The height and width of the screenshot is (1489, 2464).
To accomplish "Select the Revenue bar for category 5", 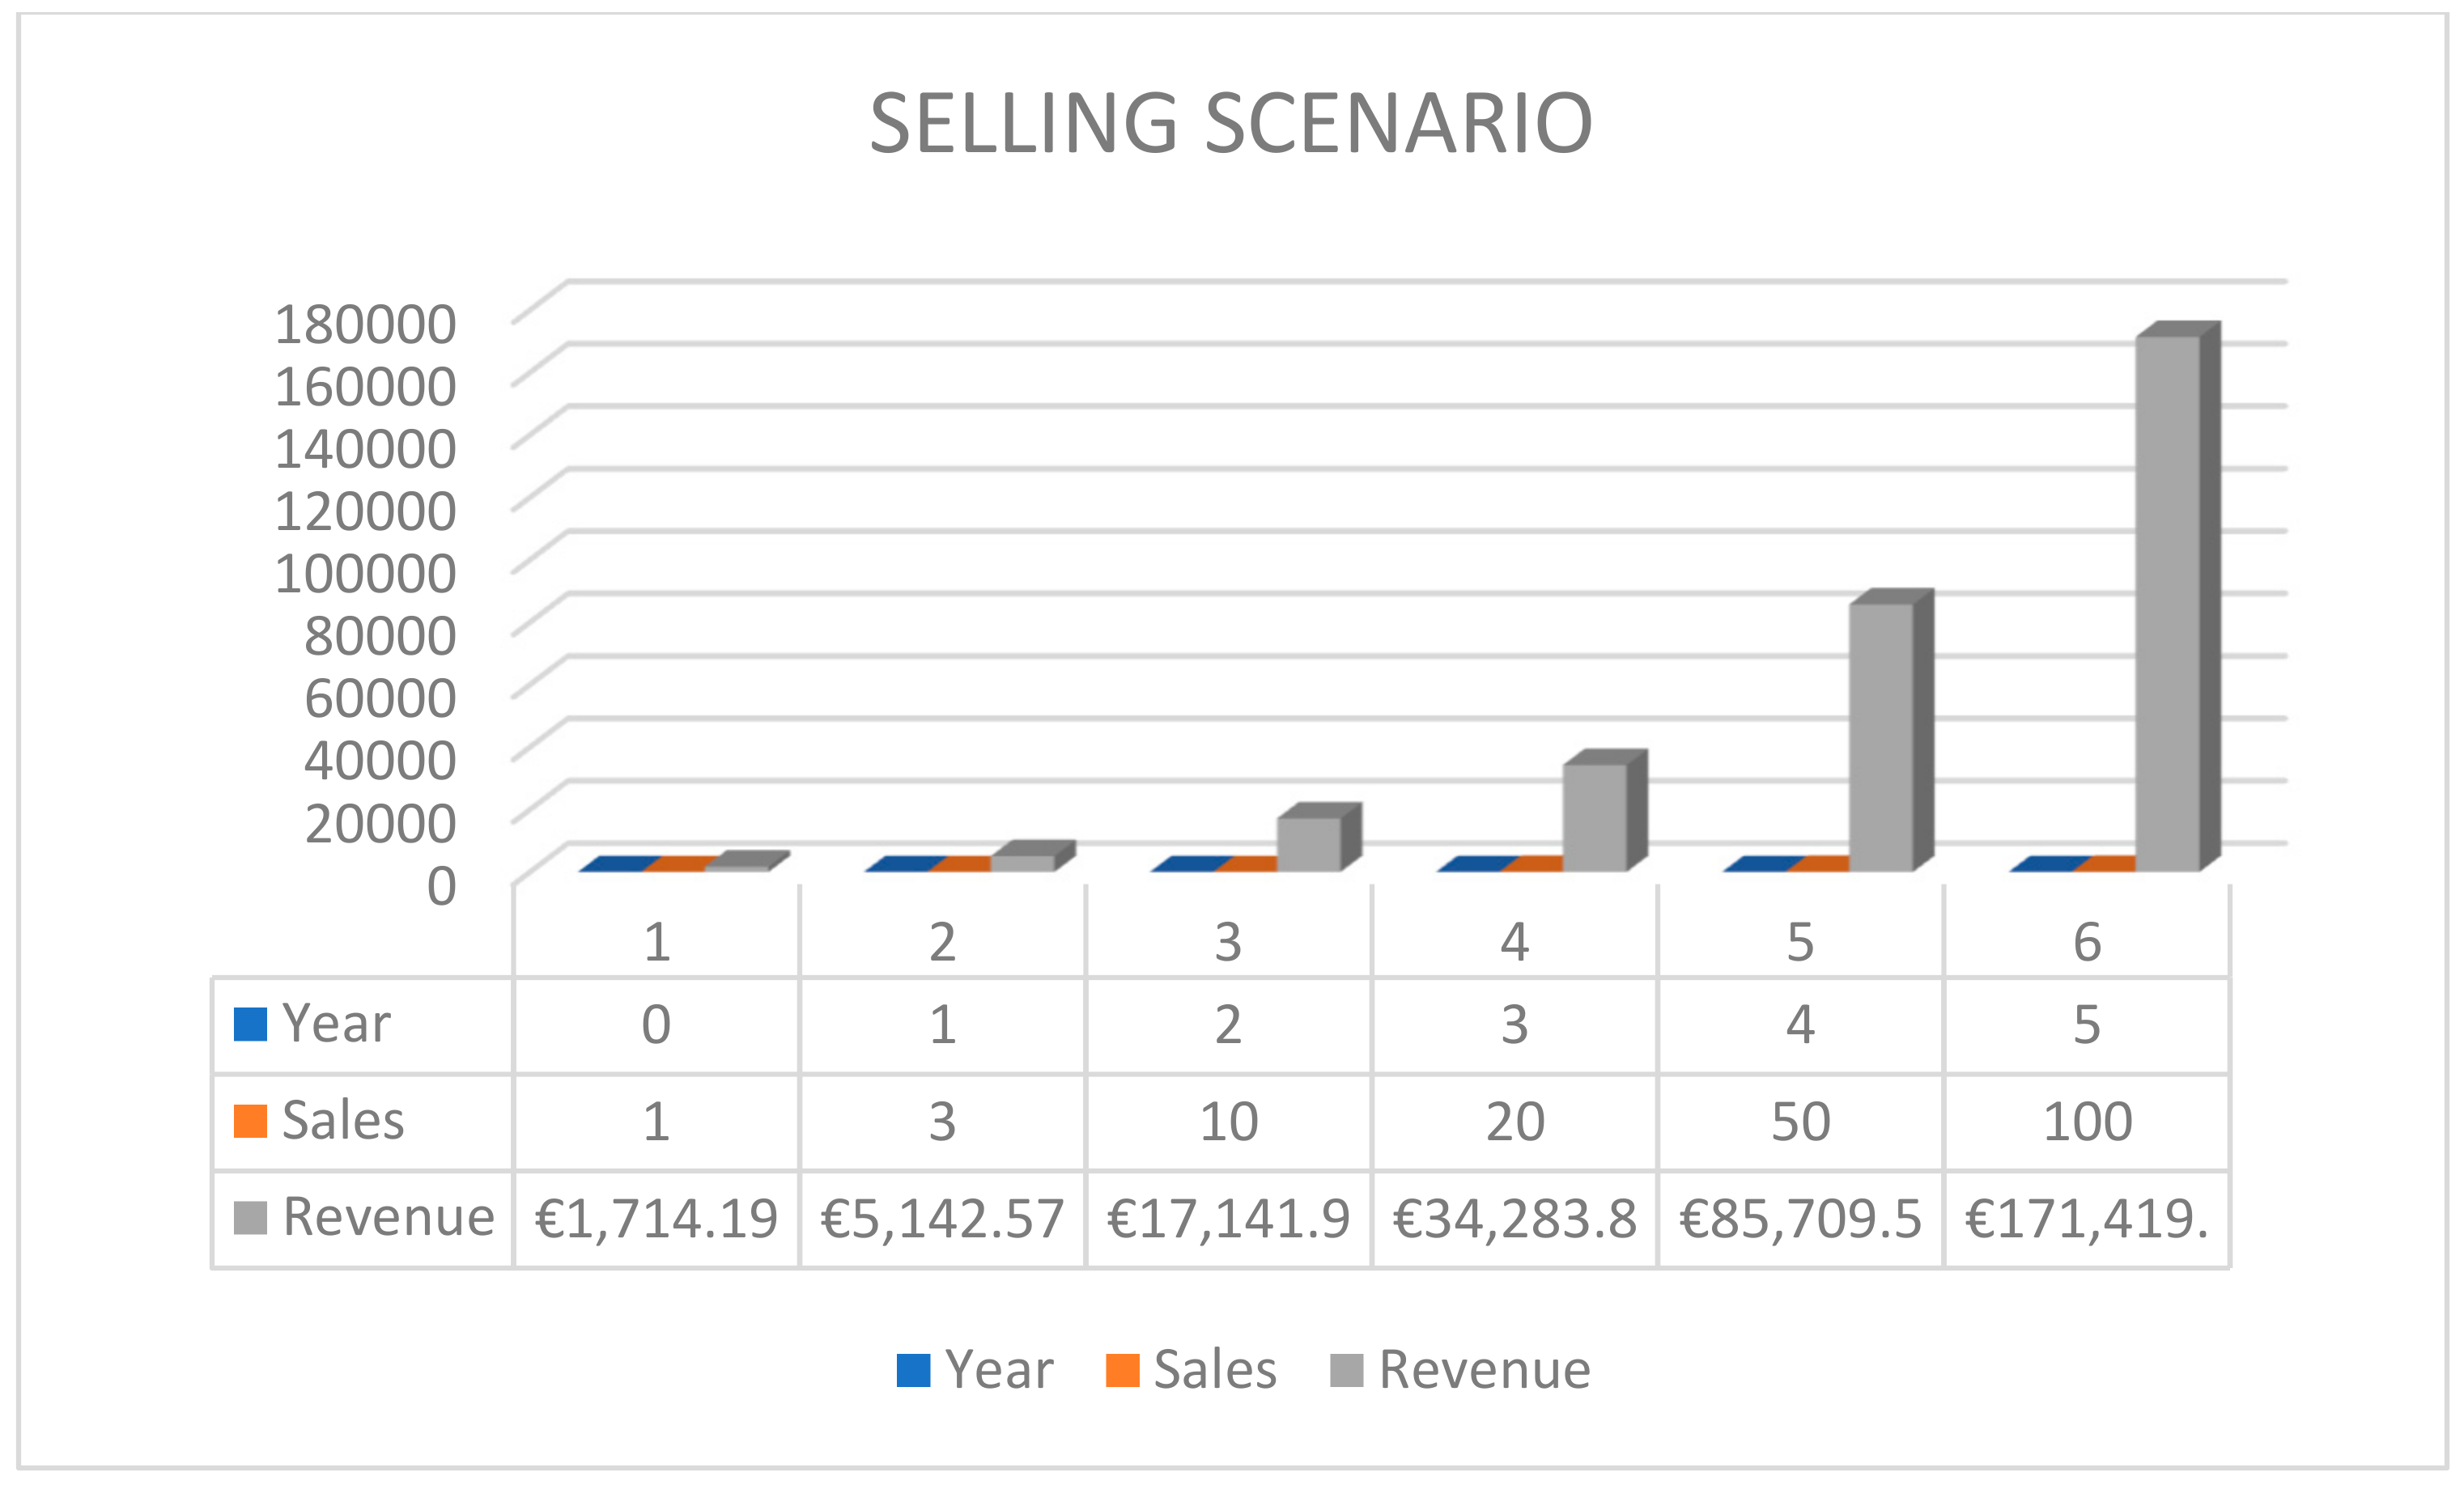I will 1881,737.
